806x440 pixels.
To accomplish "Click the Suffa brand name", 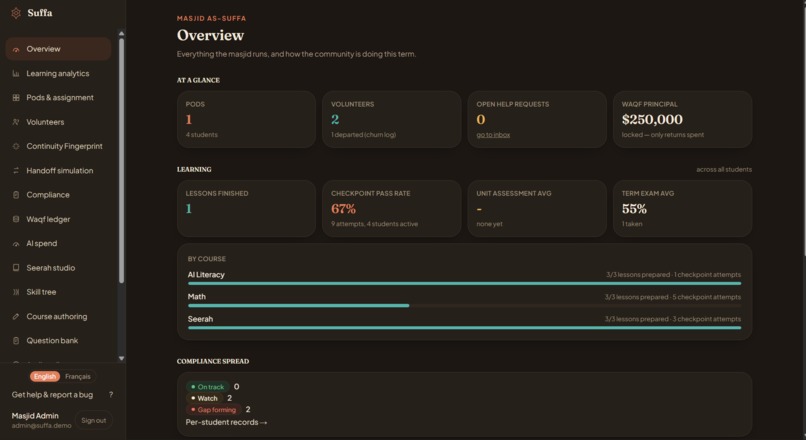I will tap(40, 13).
